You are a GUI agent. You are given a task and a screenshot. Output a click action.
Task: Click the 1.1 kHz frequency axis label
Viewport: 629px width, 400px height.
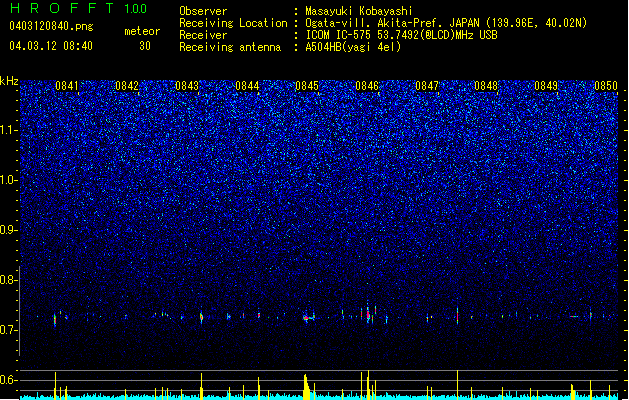coord(9,130)
